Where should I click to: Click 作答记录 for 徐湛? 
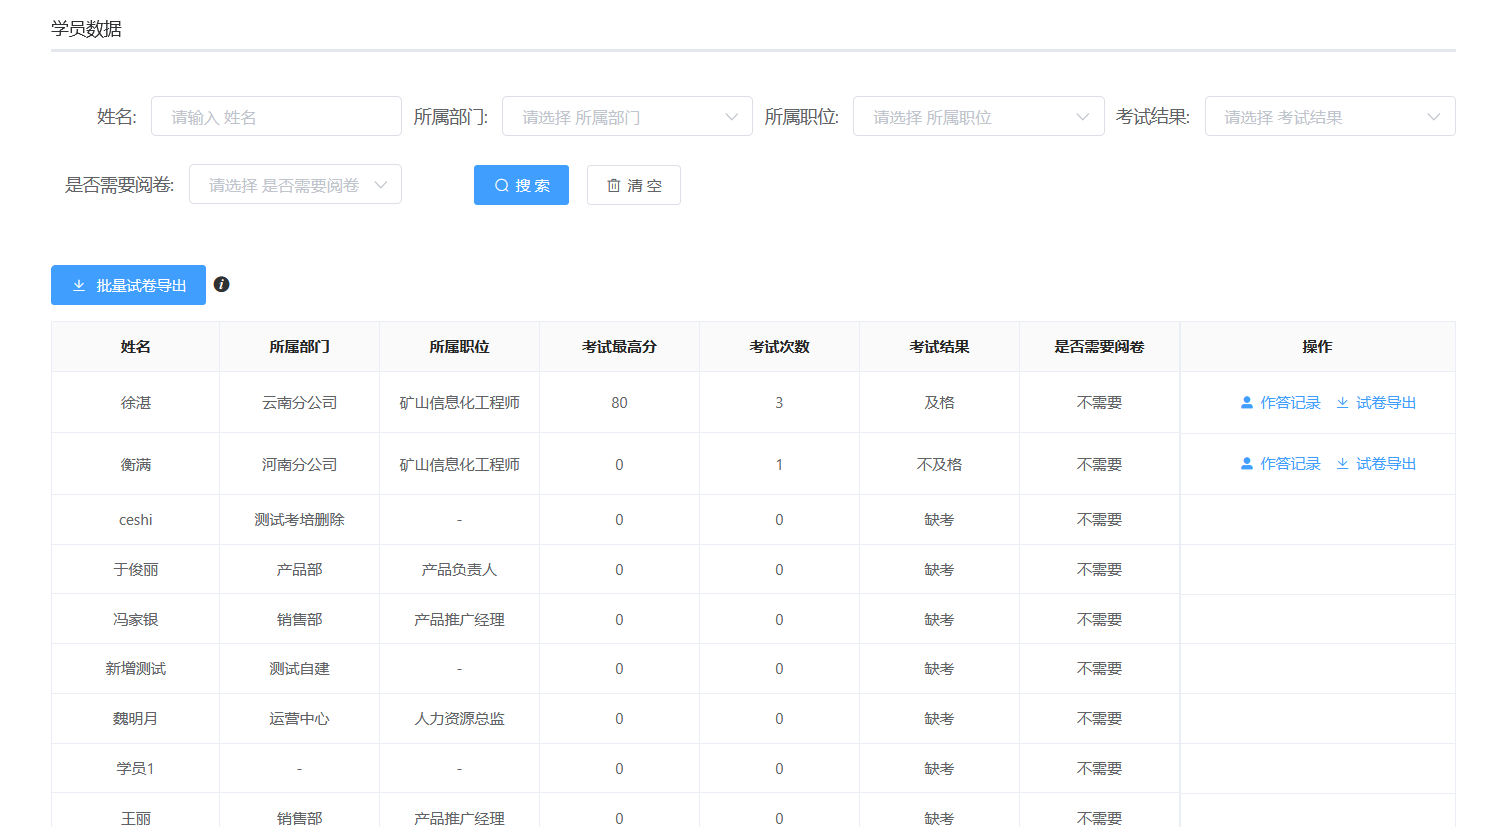pyautogui.click(x=1280, y=403)
